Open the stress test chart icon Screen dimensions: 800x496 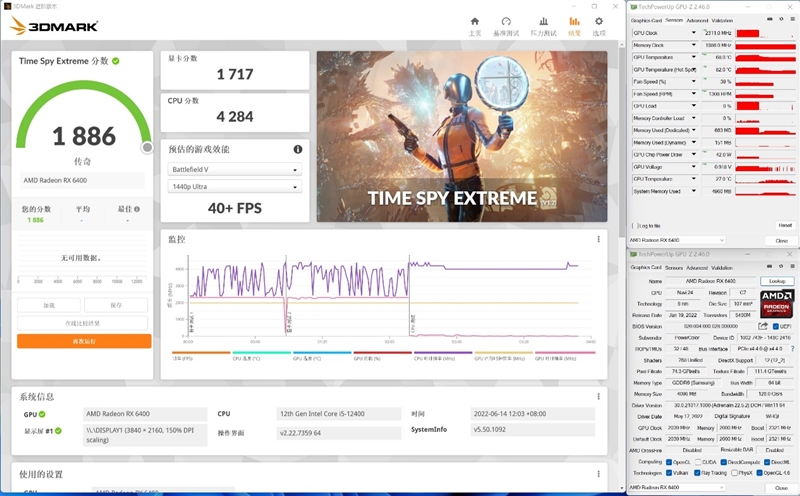point(543,21)
